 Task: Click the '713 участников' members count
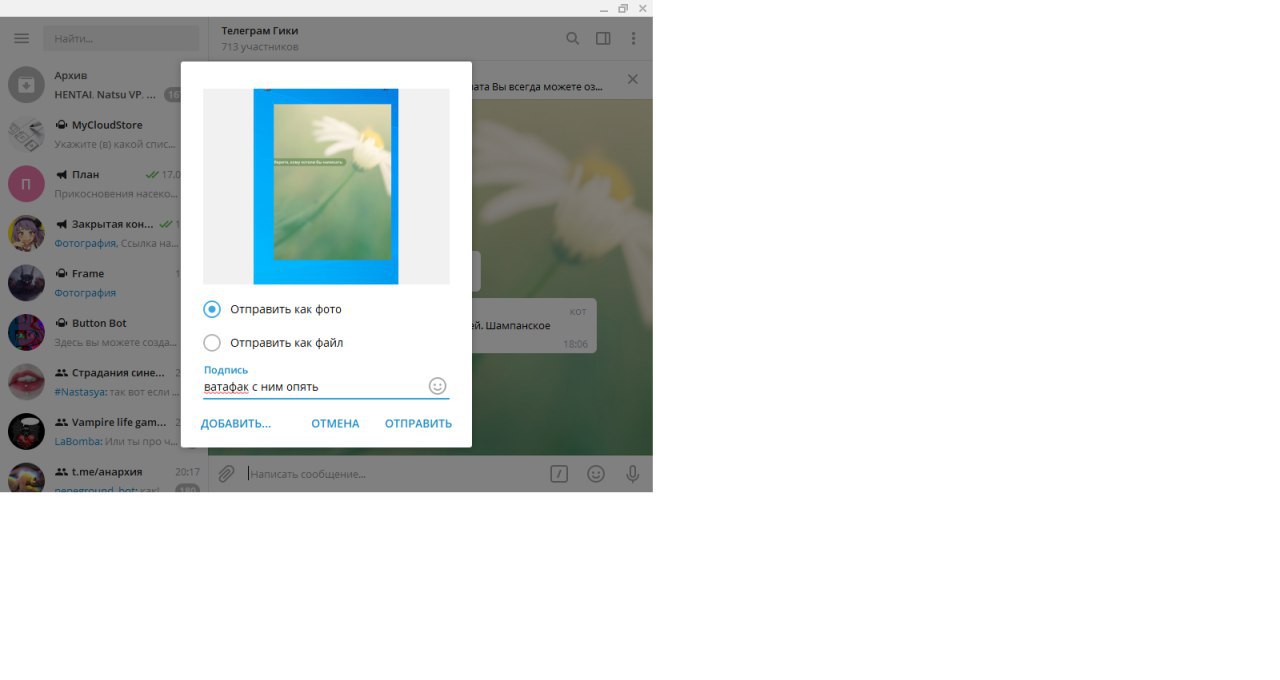click(260, 47)
